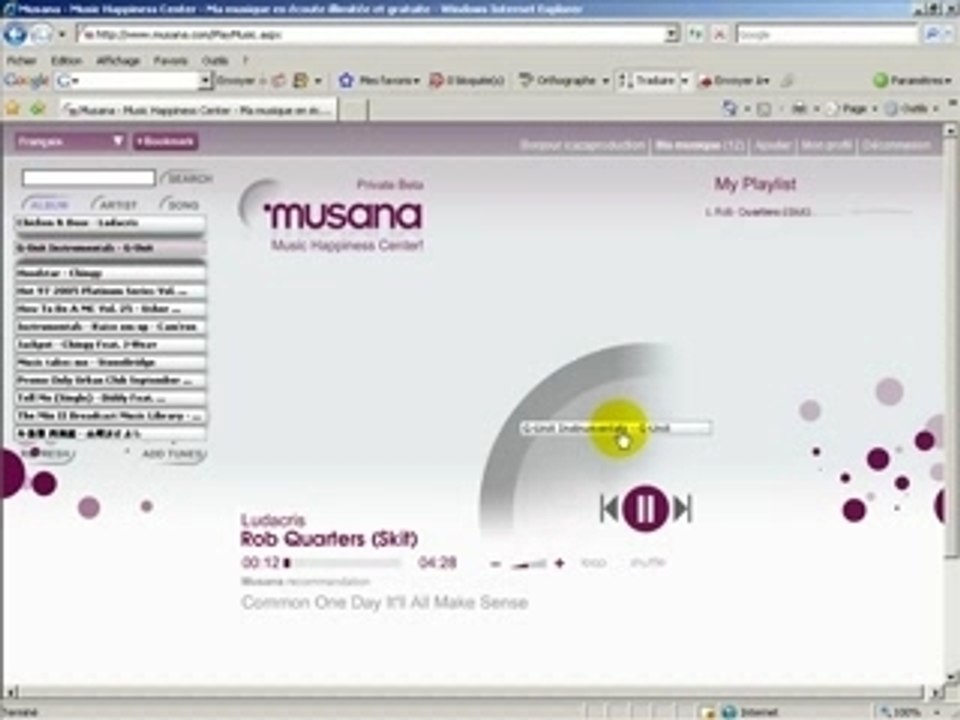The height and width of the screenshot is (720, 960).
Task: Click the SEARCH button
Action: tap(188, 178)
